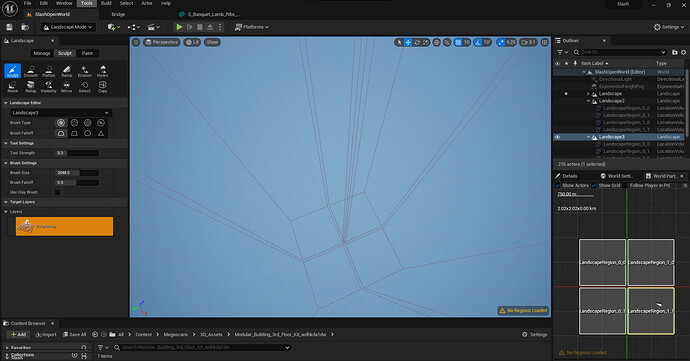Select the Noise landscape tool
Image resolution: width=690 pixels, height=361 pixels.
[12, 87]
